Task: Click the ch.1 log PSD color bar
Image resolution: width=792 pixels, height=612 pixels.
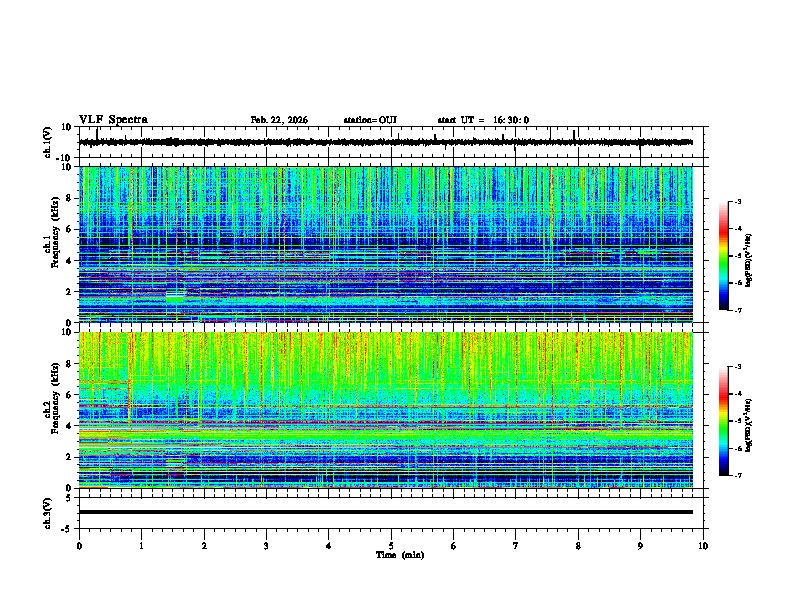Action: coord(723,256)
